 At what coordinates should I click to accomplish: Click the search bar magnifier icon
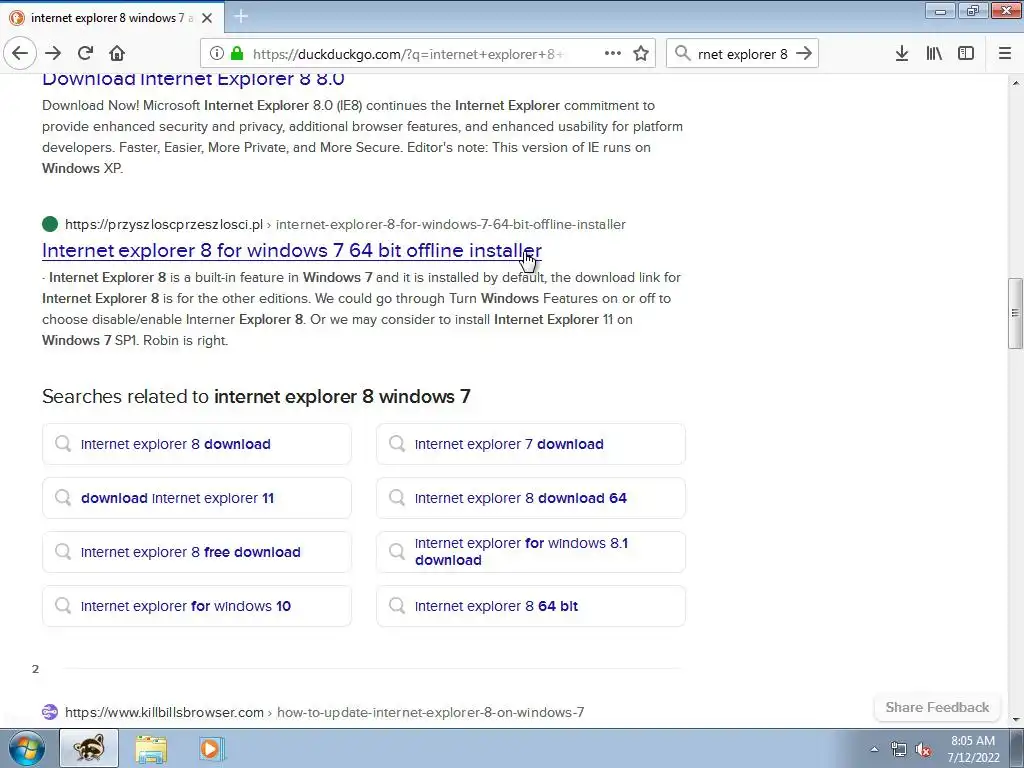(x=682, y=54)
